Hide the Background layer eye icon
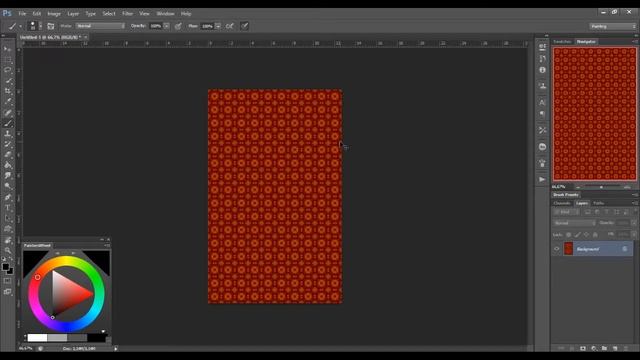The image size is (640, 360). [556, 249]
